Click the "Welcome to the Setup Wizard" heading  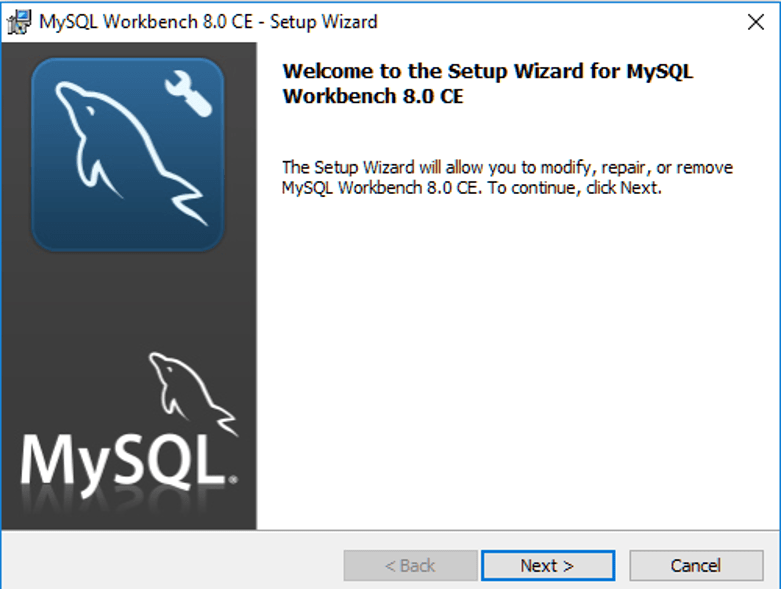(488, 84)
